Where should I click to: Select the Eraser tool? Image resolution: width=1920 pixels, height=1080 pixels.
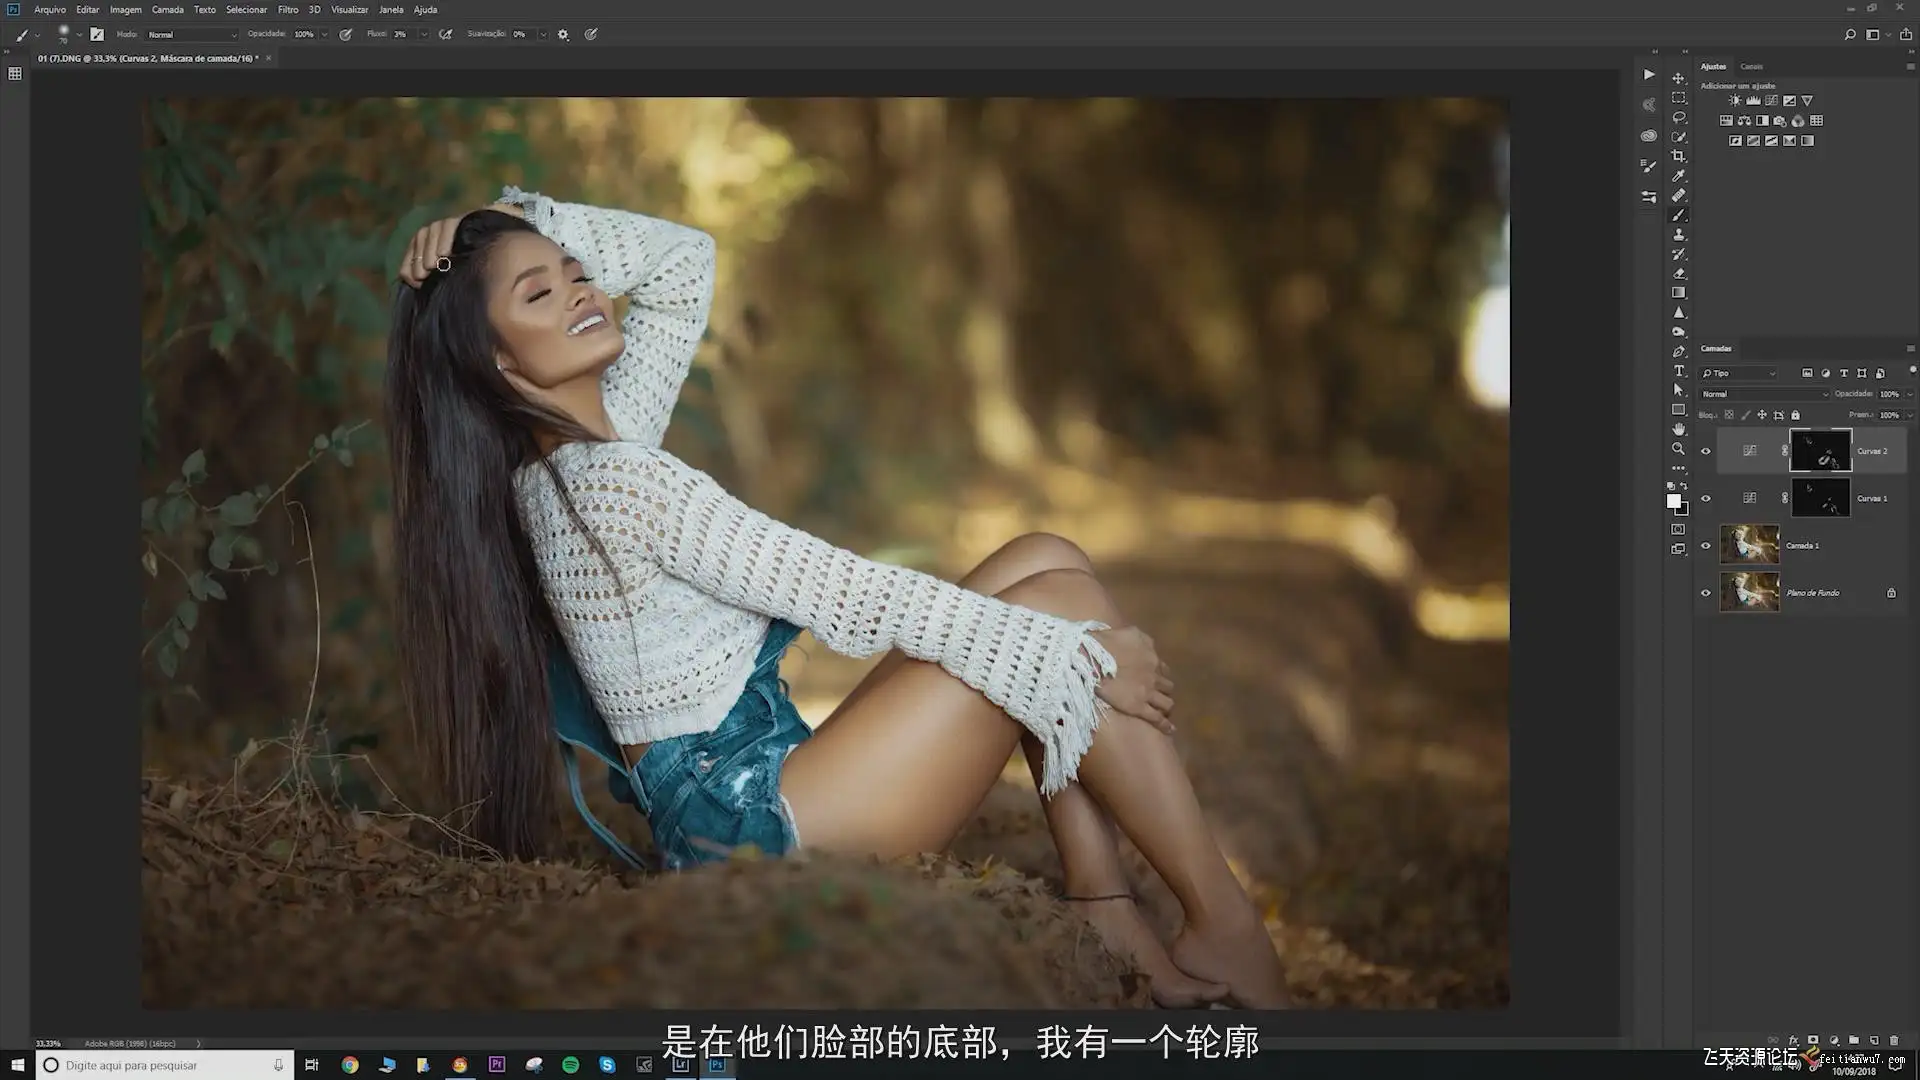1679,274
